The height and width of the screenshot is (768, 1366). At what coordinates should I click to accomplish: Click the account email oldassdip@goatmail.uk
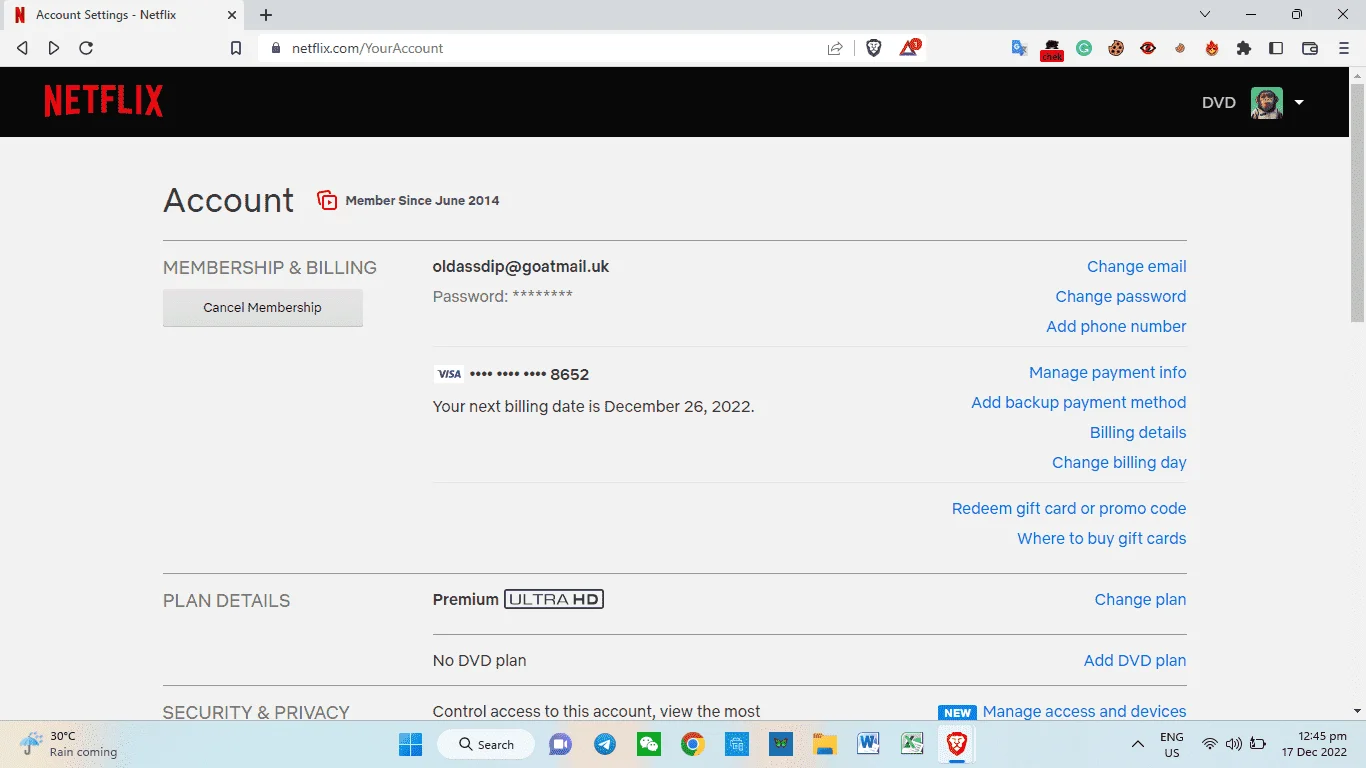click(x=521, y=266)
